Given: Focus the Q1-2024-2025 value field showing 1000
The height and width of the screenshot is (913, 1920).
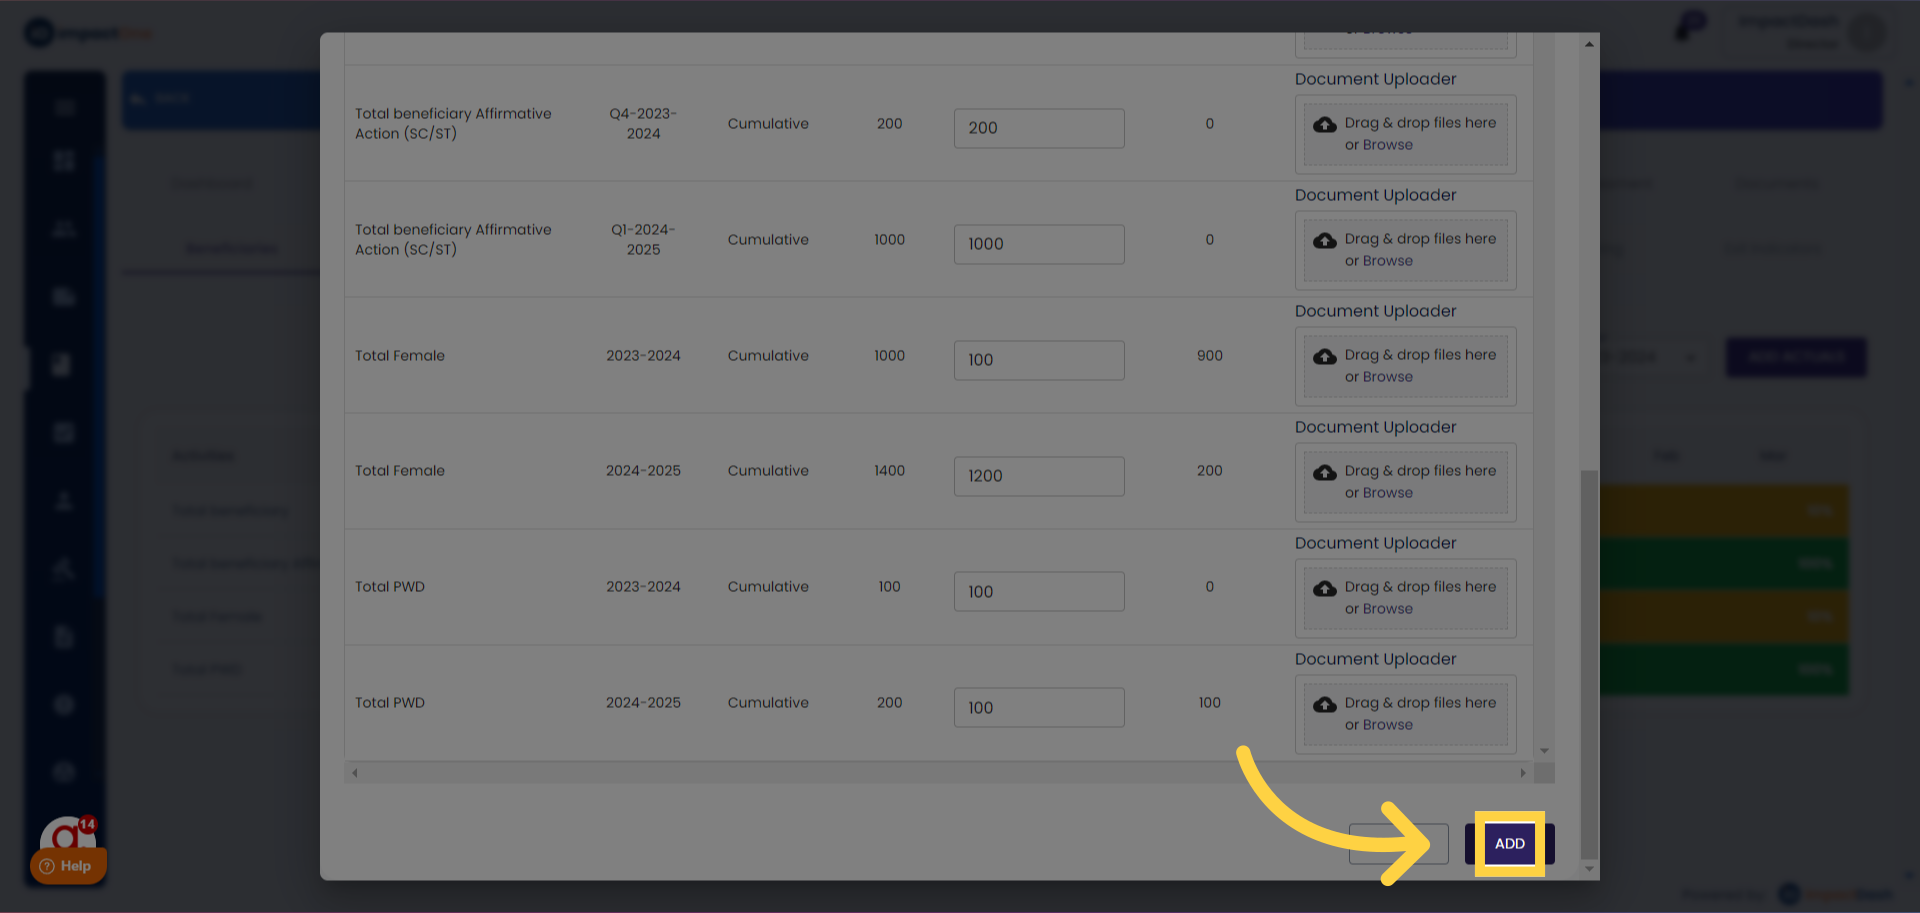Looking at the screenshot, I should tap(1038, 244).
